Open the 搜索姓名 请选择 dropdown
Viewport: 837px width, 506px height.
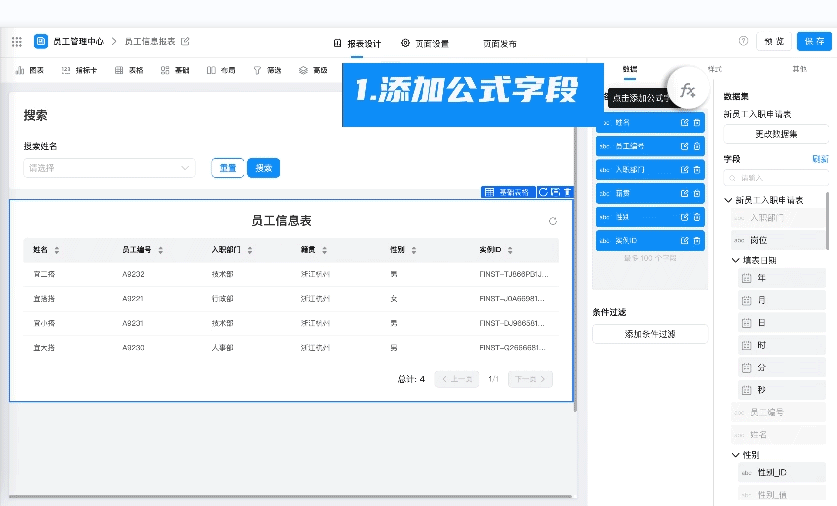(109, 168)
